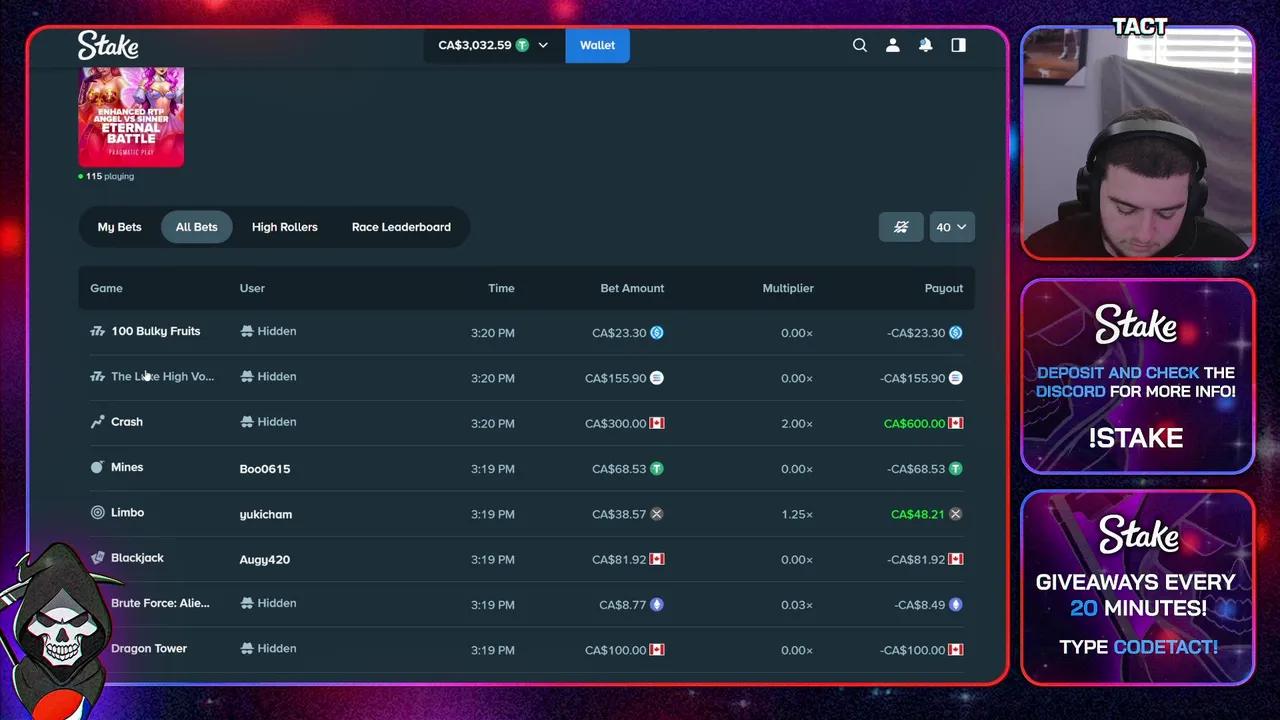Click hidden-user icon in Brute Force row
This screenshot has width=1280, height=720.
[247, 603]
